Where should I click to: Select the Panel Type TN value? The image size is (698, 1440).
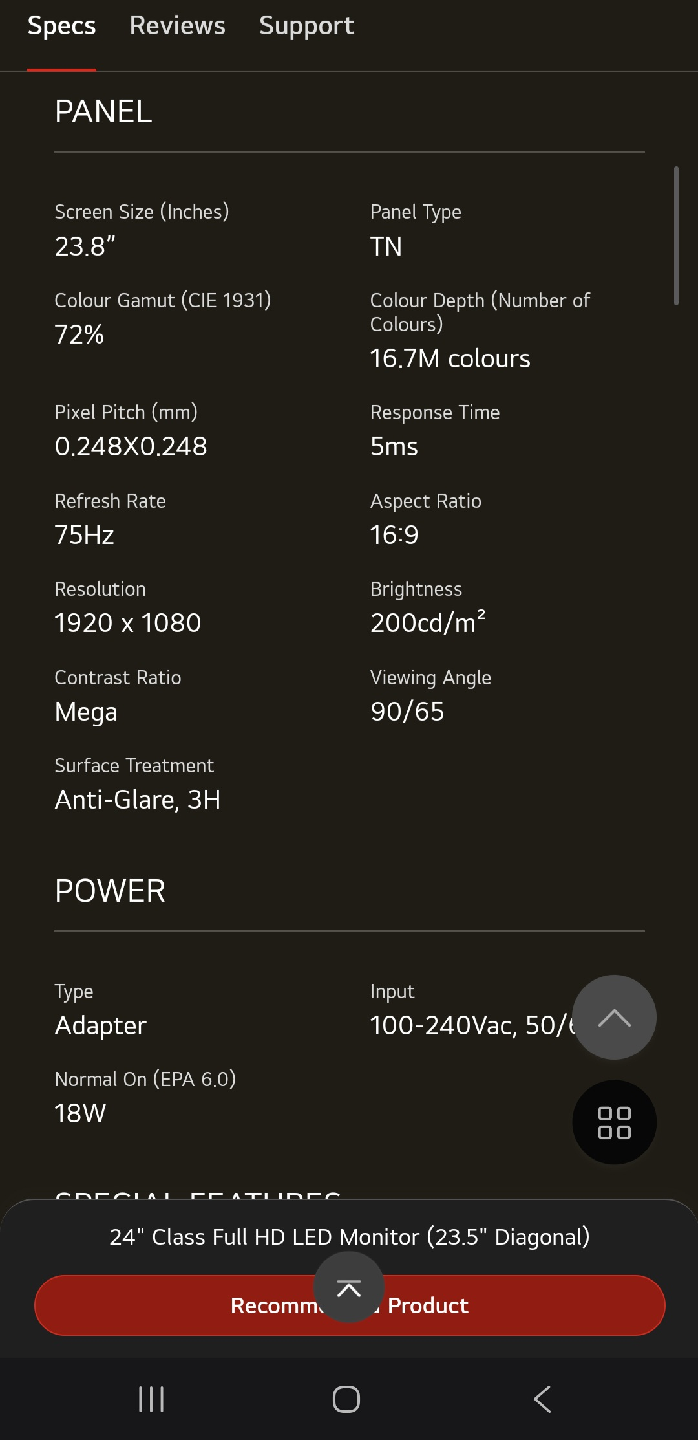386,247
